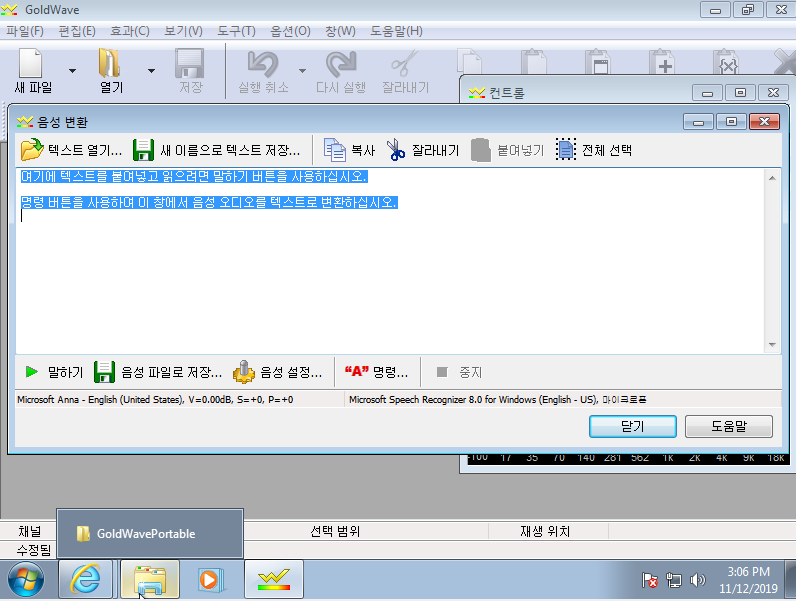Click Save to Audio File (음성 파일로 저장...)
This screenshot has height=601, width=796.
pos(158,372)
